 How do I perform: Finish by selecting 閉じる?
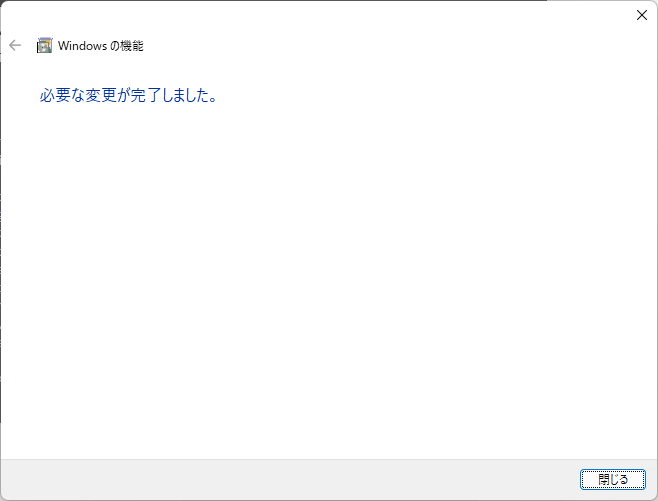coord(613,479)
